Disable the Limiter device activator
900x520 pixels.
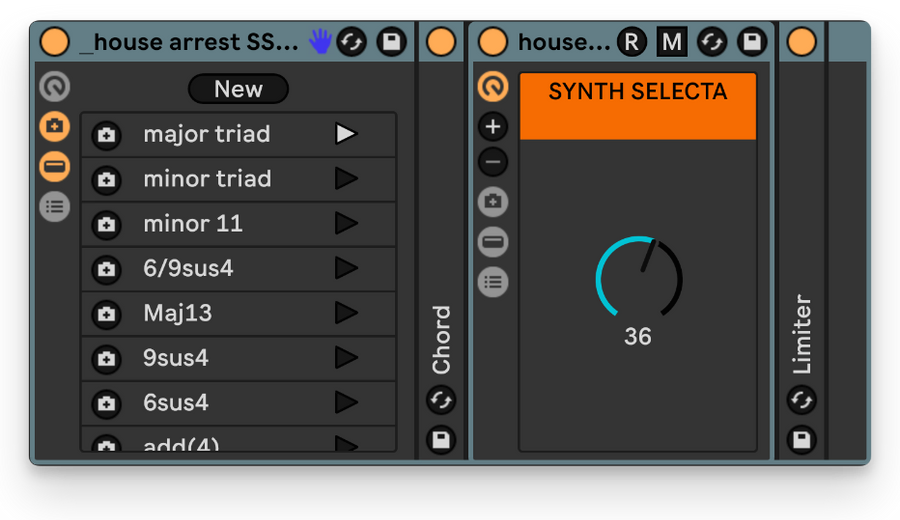pyautogui.click(x=801, y=42)
